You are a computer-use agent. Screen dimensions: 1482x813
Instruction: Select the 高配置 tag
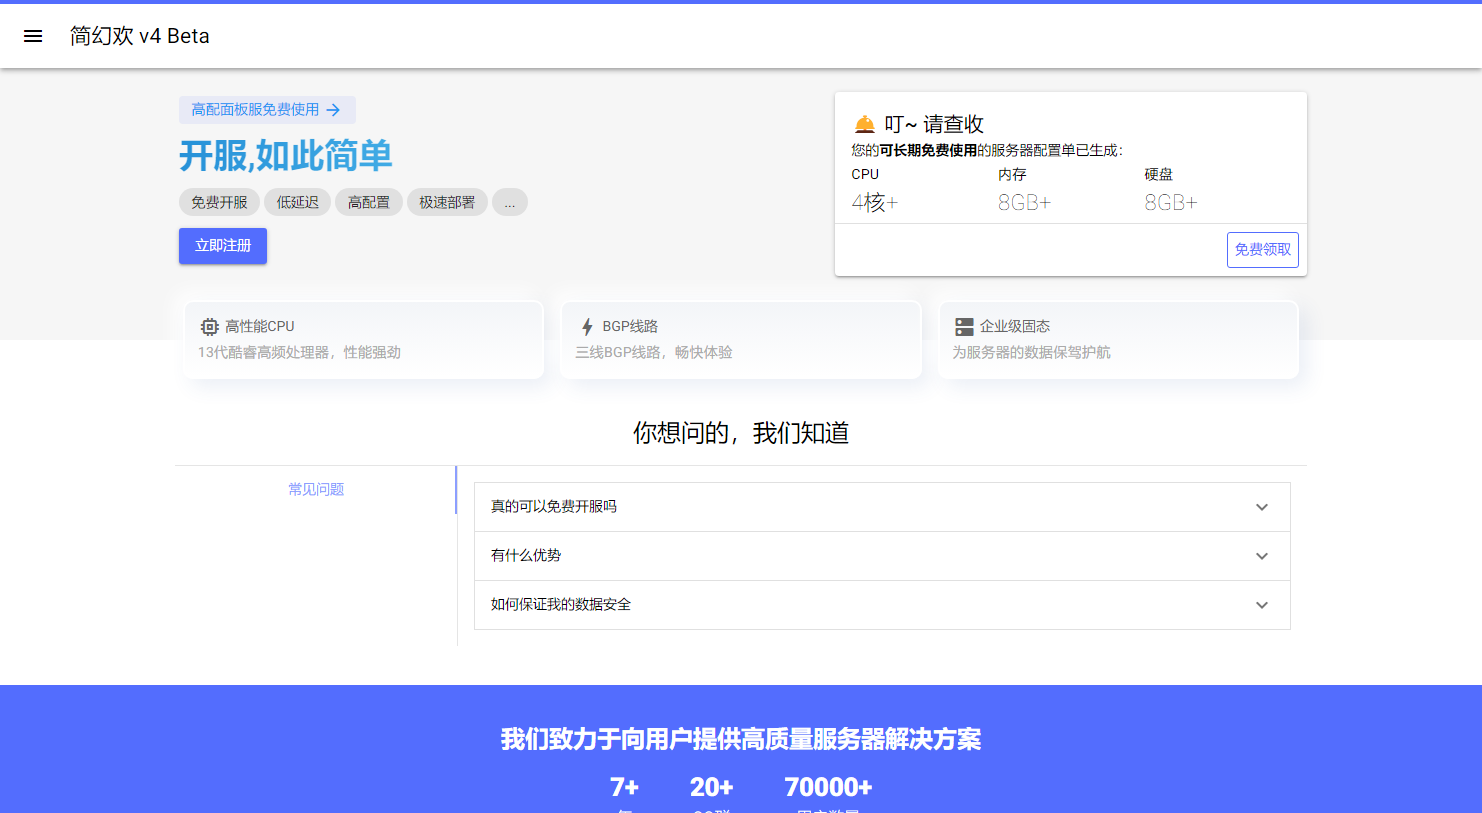click(368, 202)
